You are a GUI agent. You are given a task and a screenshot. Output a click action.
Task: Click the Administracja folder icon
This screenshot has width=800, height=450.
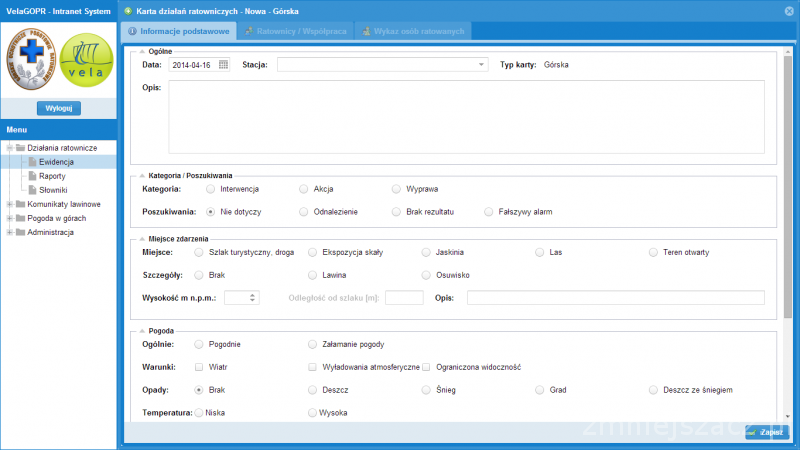pyautogui.click(x=19, y=232)
